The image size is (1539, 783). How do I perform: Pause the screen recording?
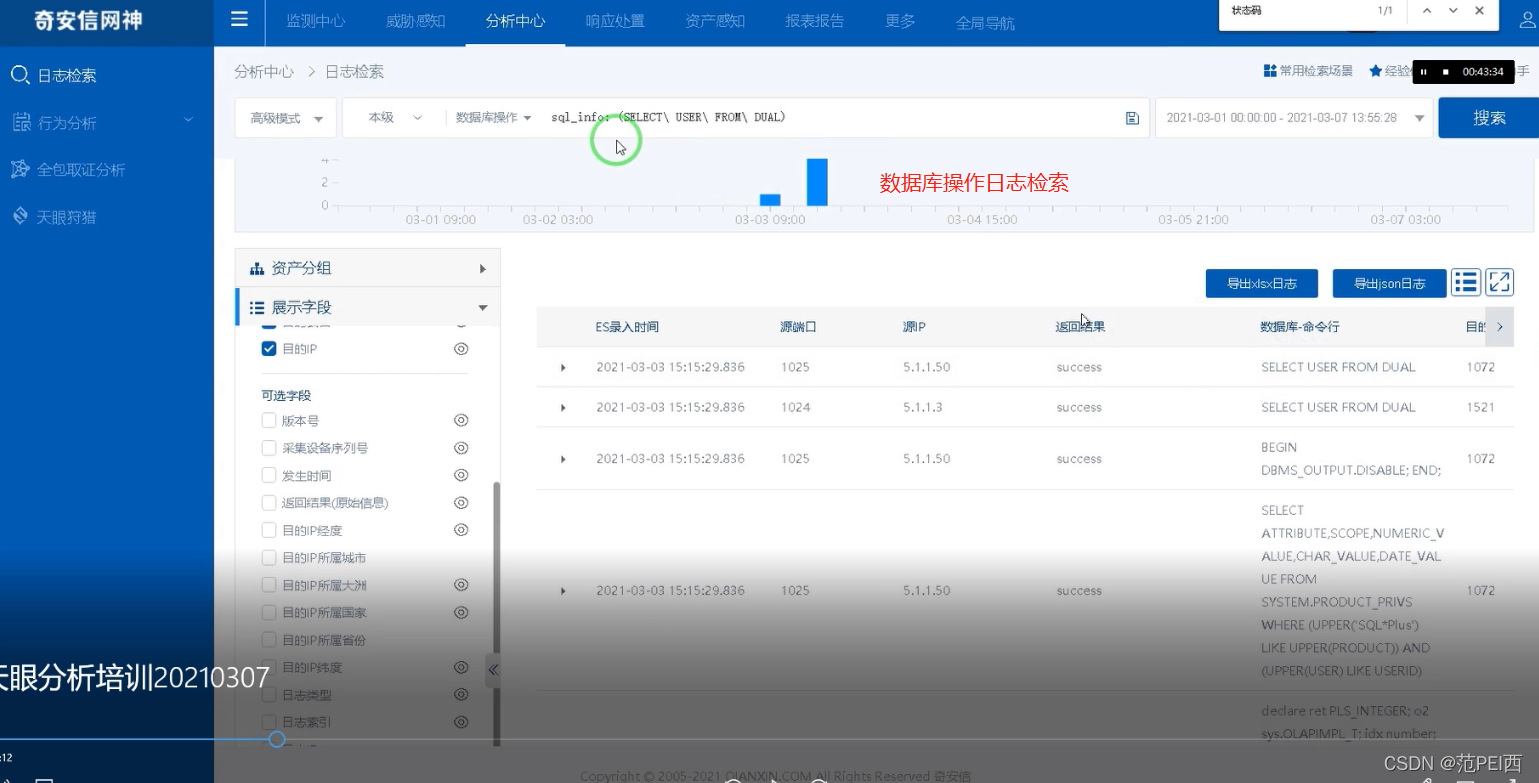point(1423,72)
